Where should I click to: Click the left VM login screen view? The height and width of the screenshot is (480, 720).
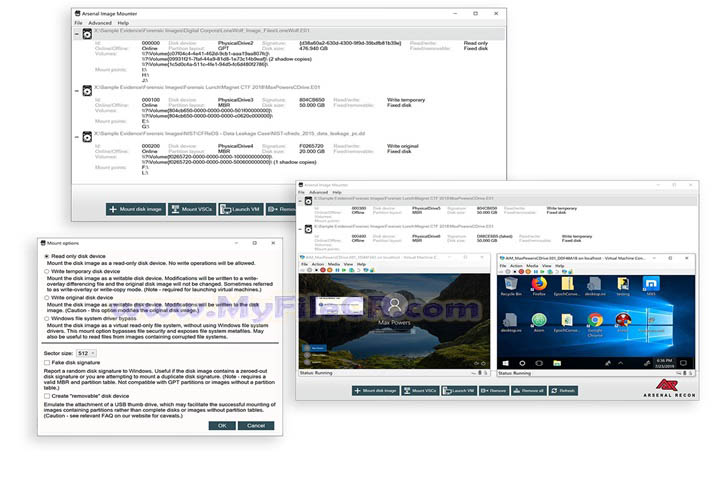point(394,321)
